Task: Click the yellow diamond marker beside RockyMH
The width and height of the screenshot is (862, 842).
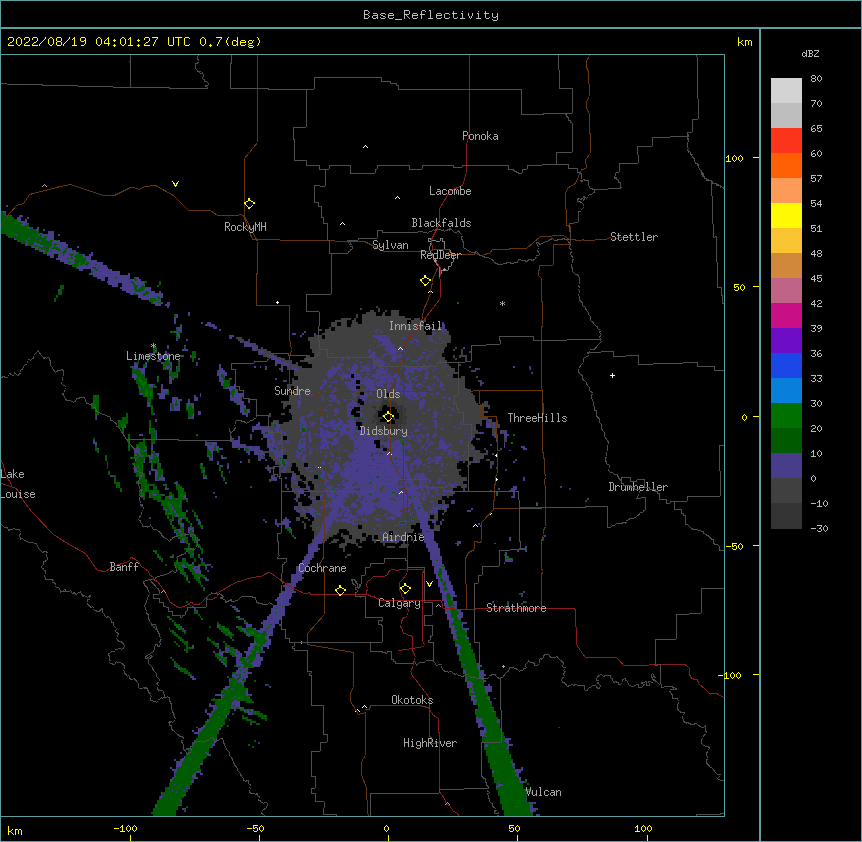Action: click(x=249, y=204)
